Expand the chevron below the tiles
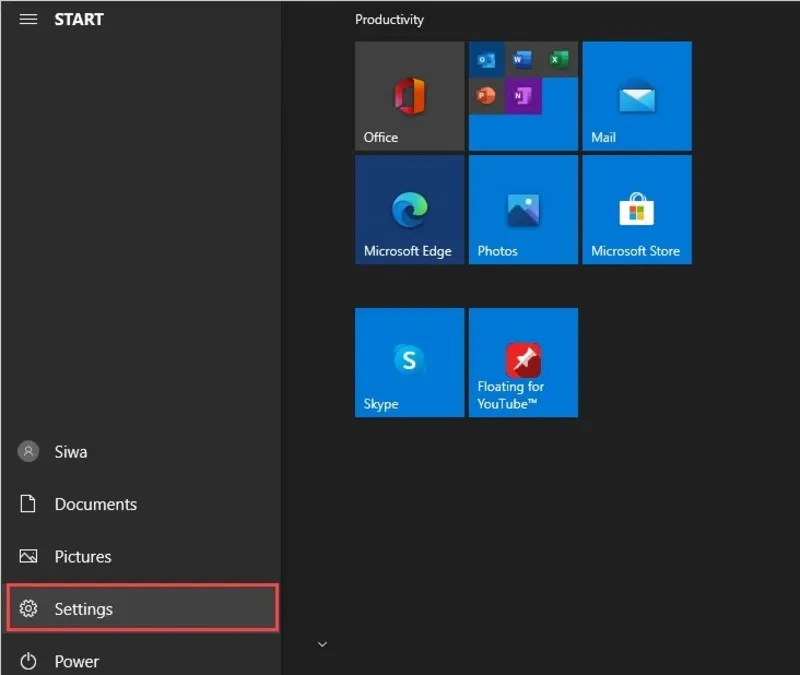 [322, 644]
